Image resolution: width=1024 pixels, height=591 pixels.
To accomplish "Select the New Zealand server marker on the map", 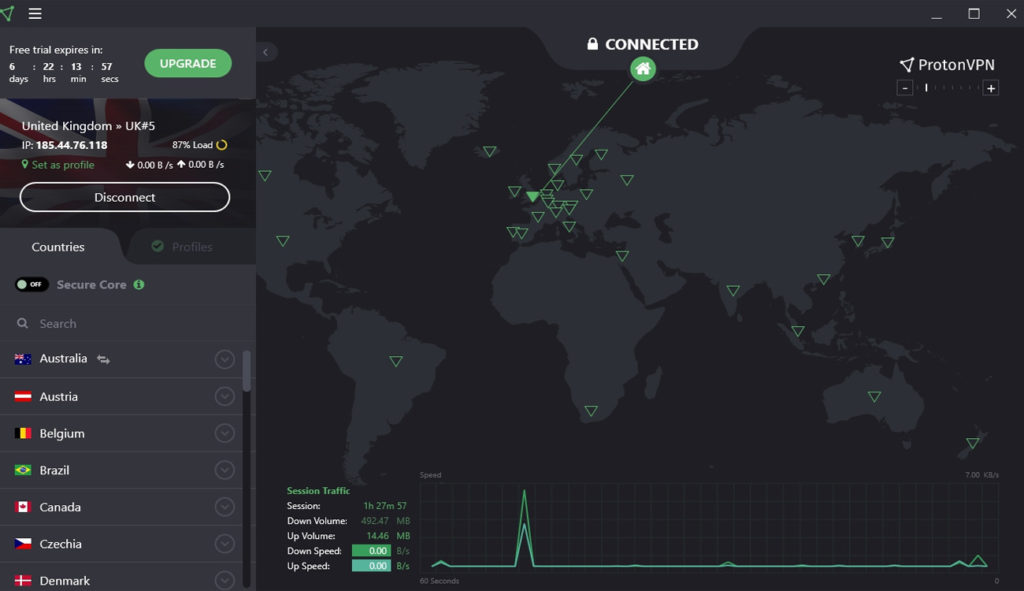I will coord(972,443).
